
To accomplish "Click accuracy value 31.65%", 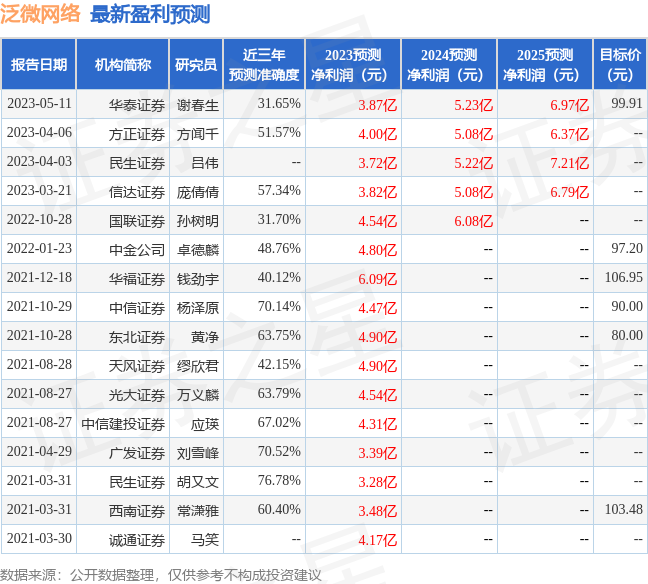I will 279,104.
